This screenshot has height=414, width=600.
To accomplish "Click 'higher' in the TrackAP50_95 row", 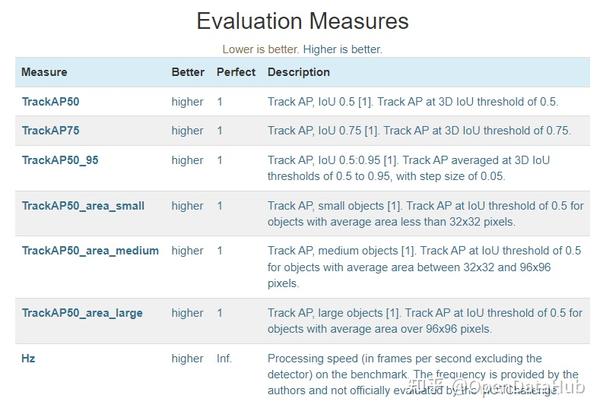I will coord(187,160).
